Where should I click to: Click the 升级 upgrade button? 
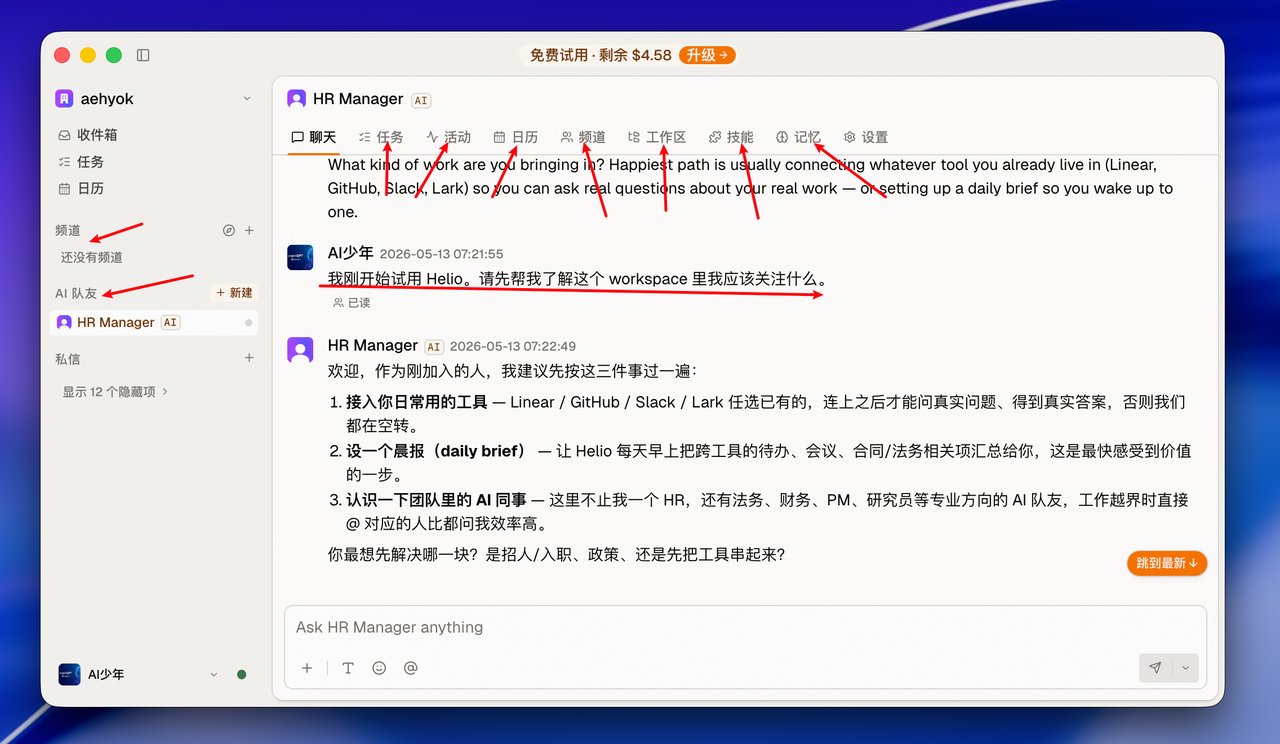(x=707, y=55)
